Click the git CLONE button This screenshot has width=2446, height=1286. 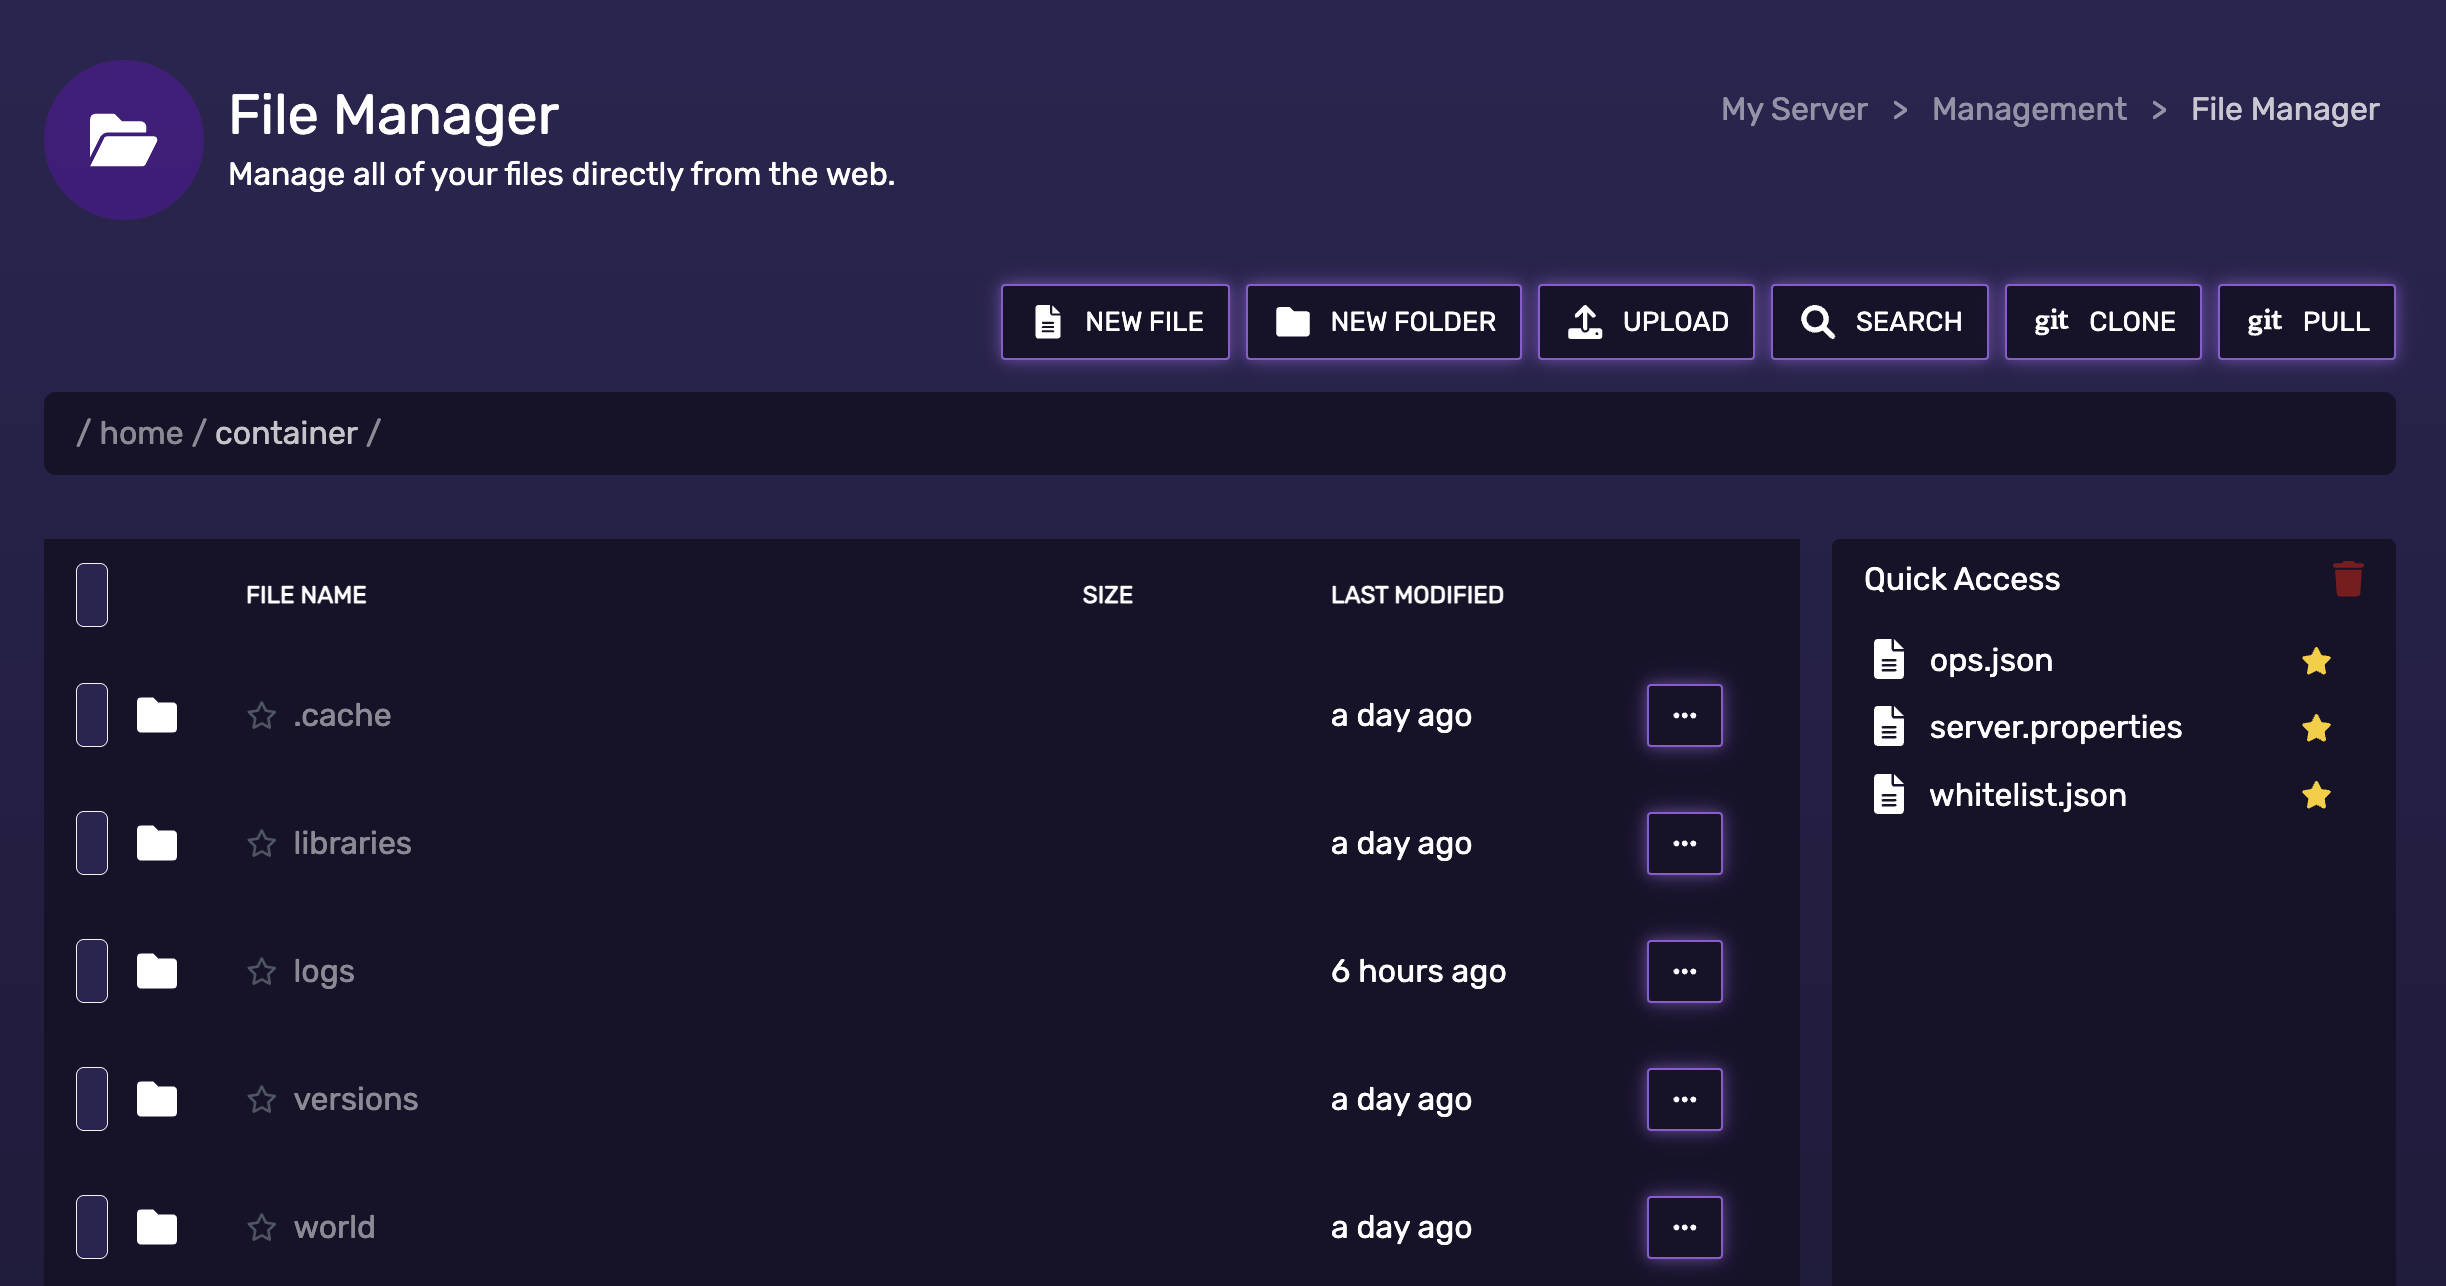pos(2103,321)
